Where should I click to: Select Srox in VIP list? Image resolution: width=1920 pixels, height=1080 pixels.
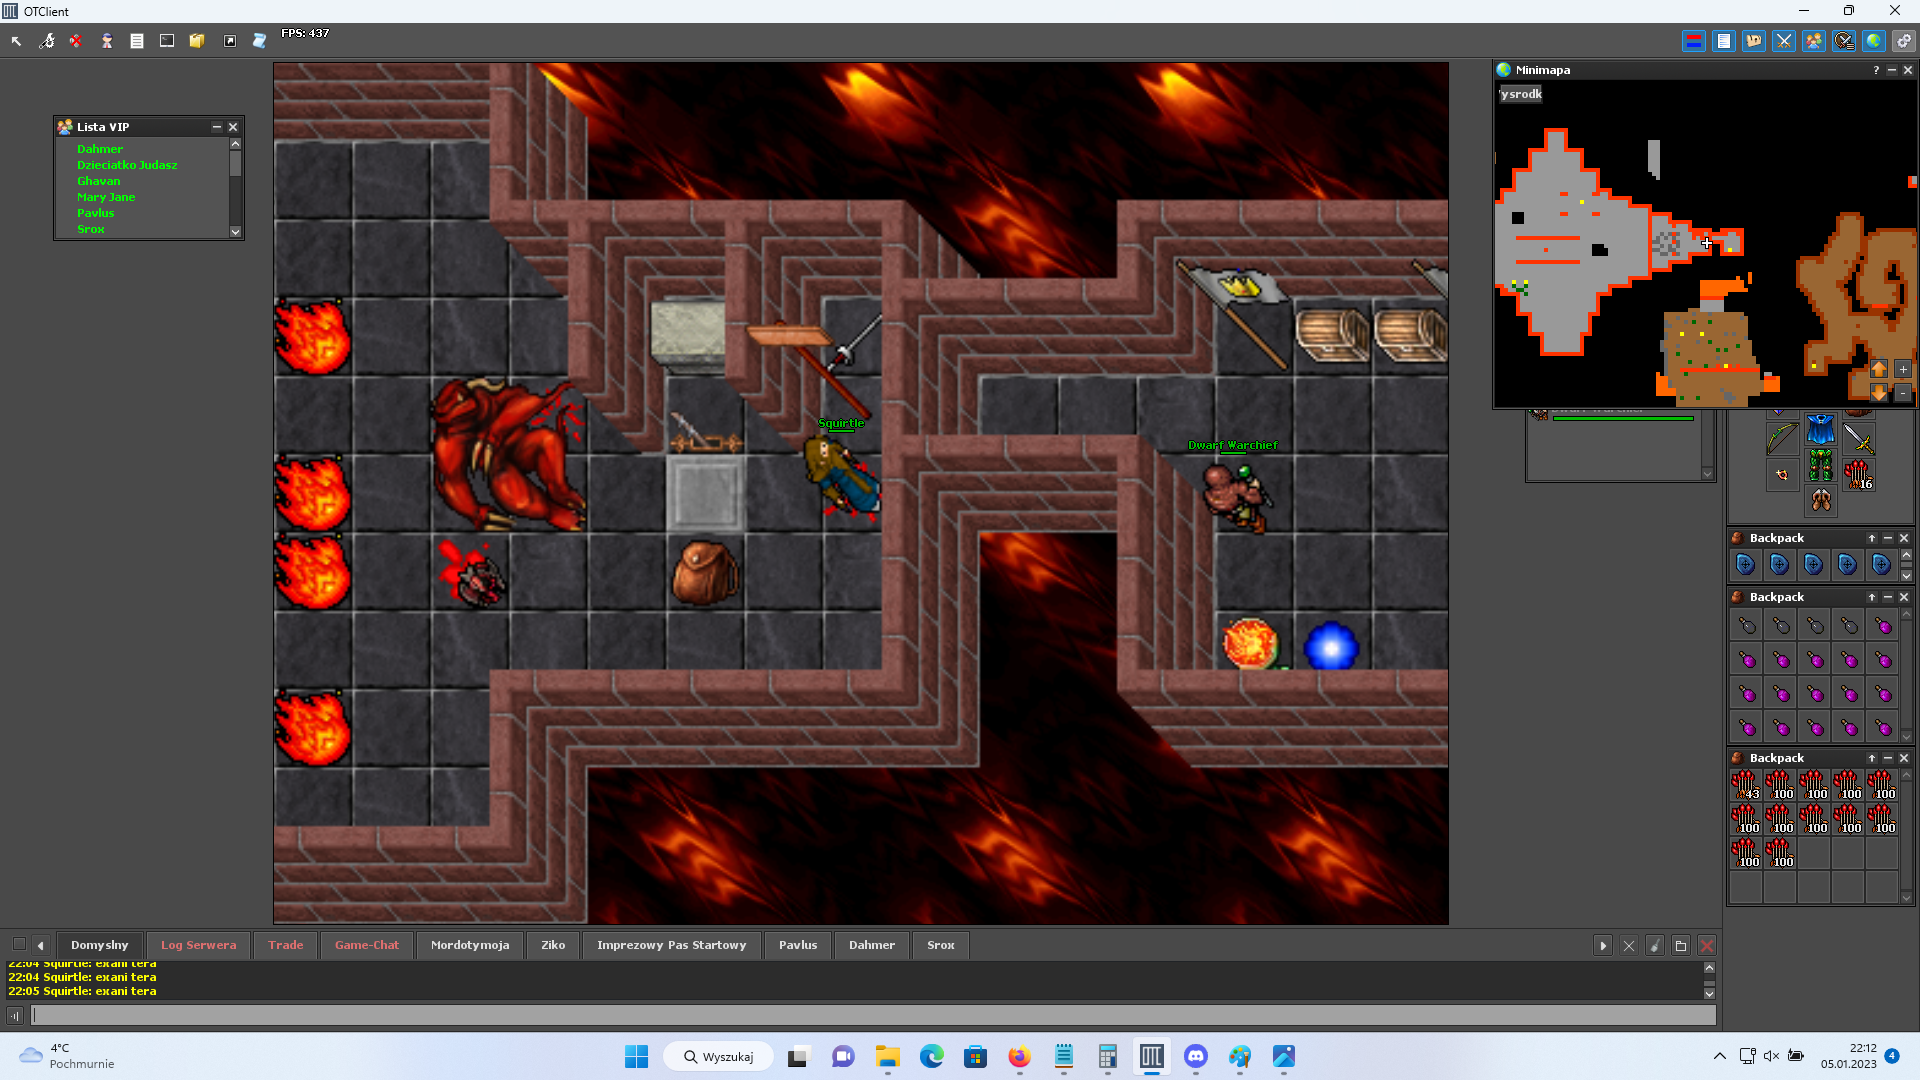pyautogui.click(x=90, y=229)
